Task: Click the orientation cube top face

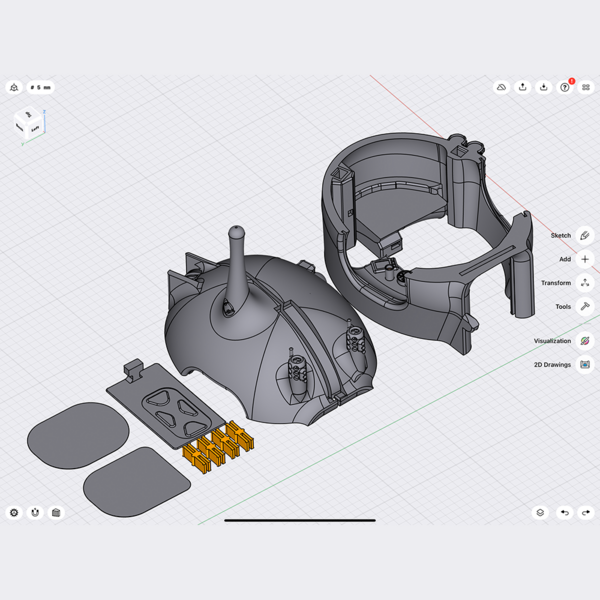Action: (28, 114)
